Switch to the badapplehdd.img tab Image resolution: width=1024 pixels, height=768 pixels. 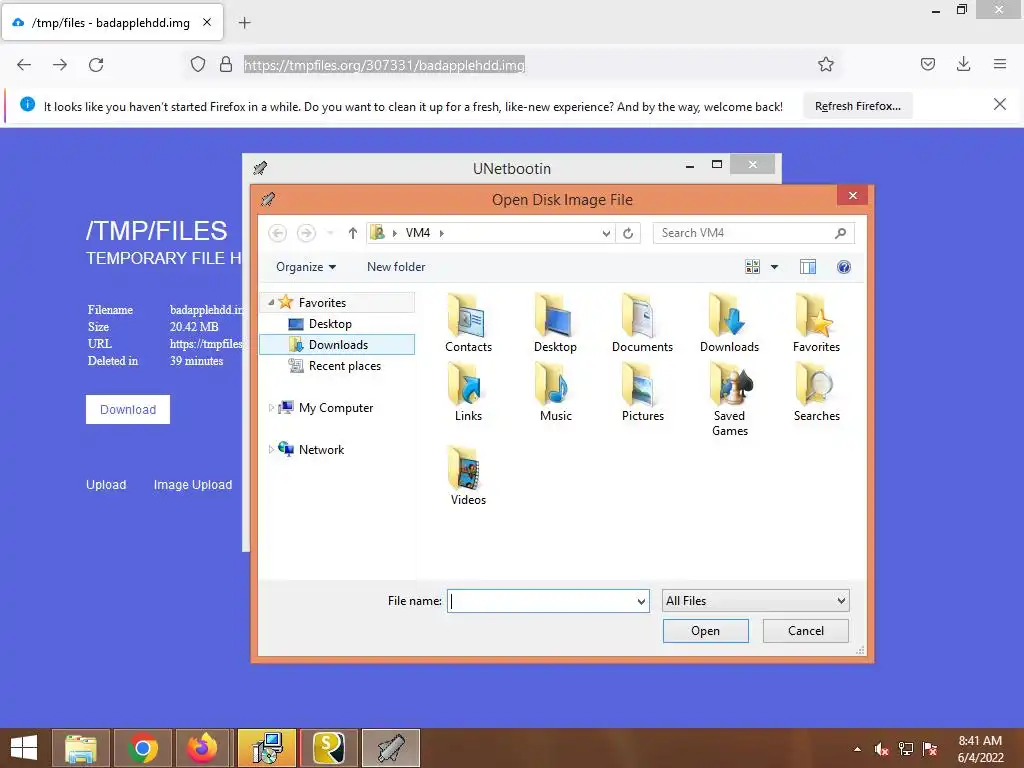click(112, 23)
